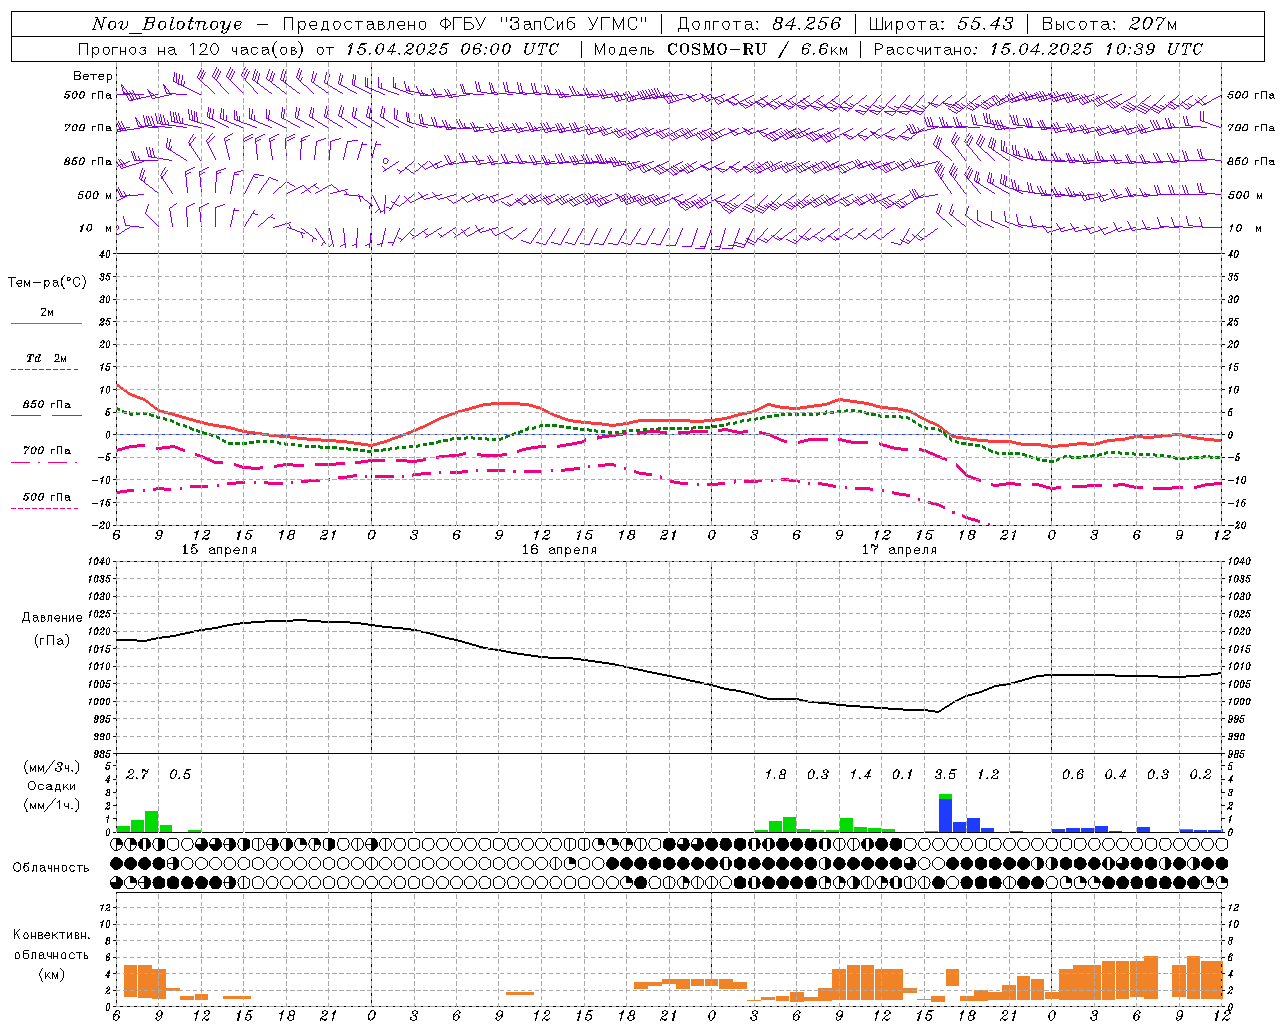Click the date label '15 апреля'

[218, 550]
